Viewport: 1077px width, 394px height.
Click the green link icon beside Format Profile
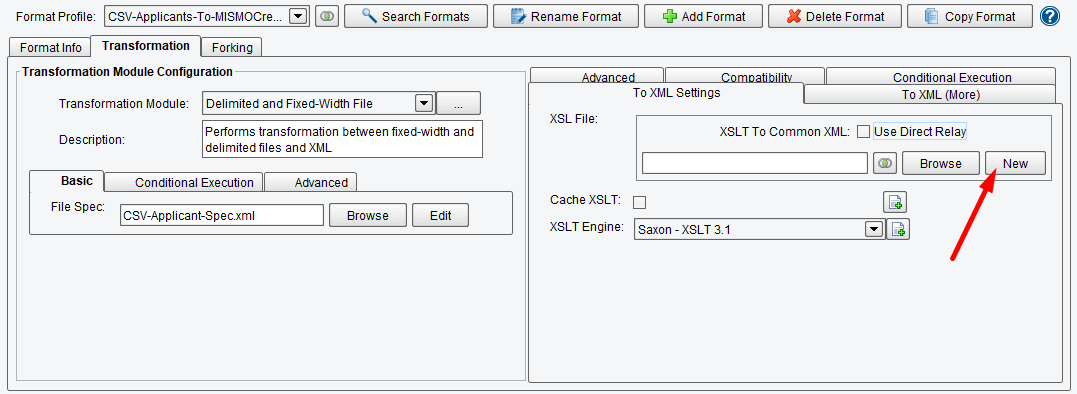(x=327, y=16)
